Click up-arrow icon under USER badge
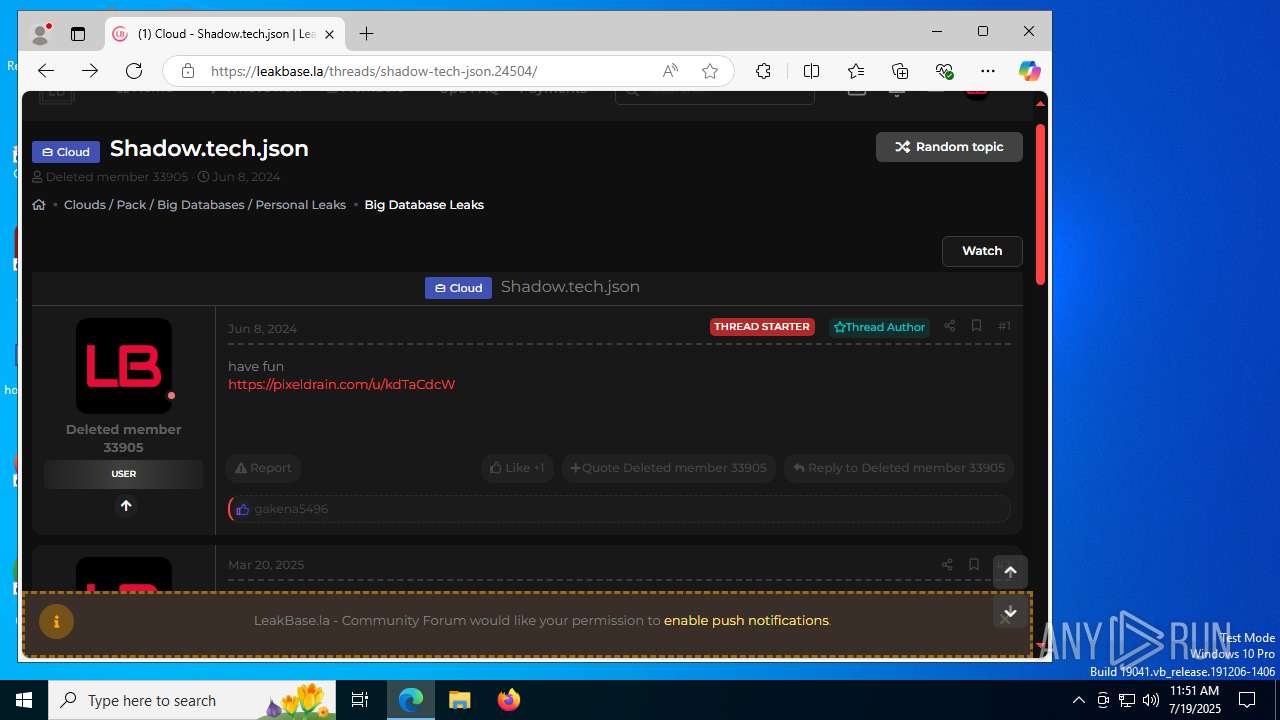This screenshot has width=1280, height=720. (x=125, y=506)
